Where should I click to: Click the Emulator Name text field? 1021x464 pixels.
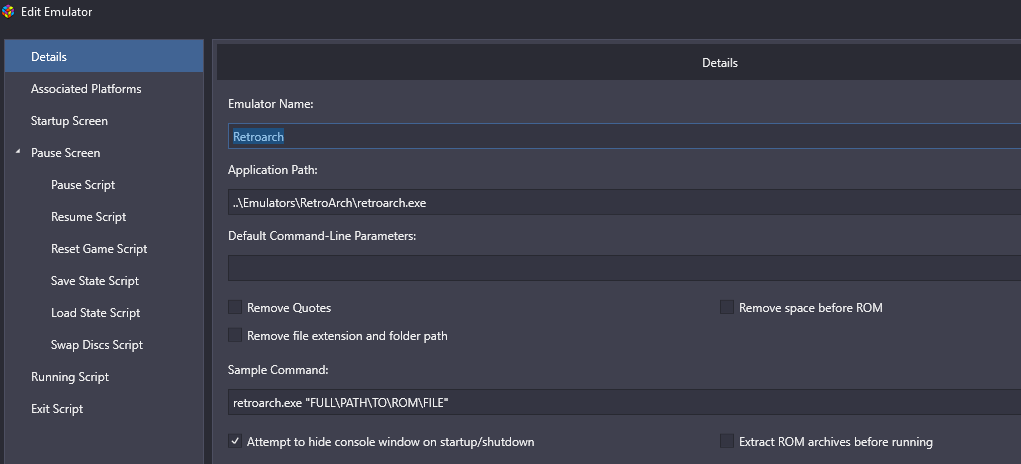click(624, 137)
